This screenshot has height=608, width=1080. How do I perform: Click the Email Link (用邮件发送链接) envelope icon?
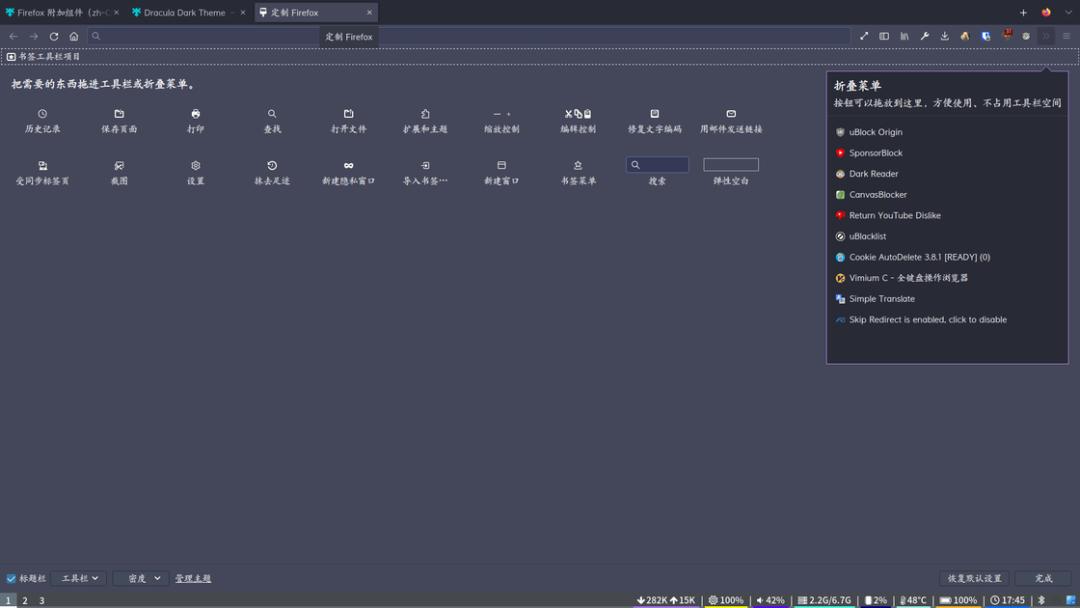click(x=731, y=114)
